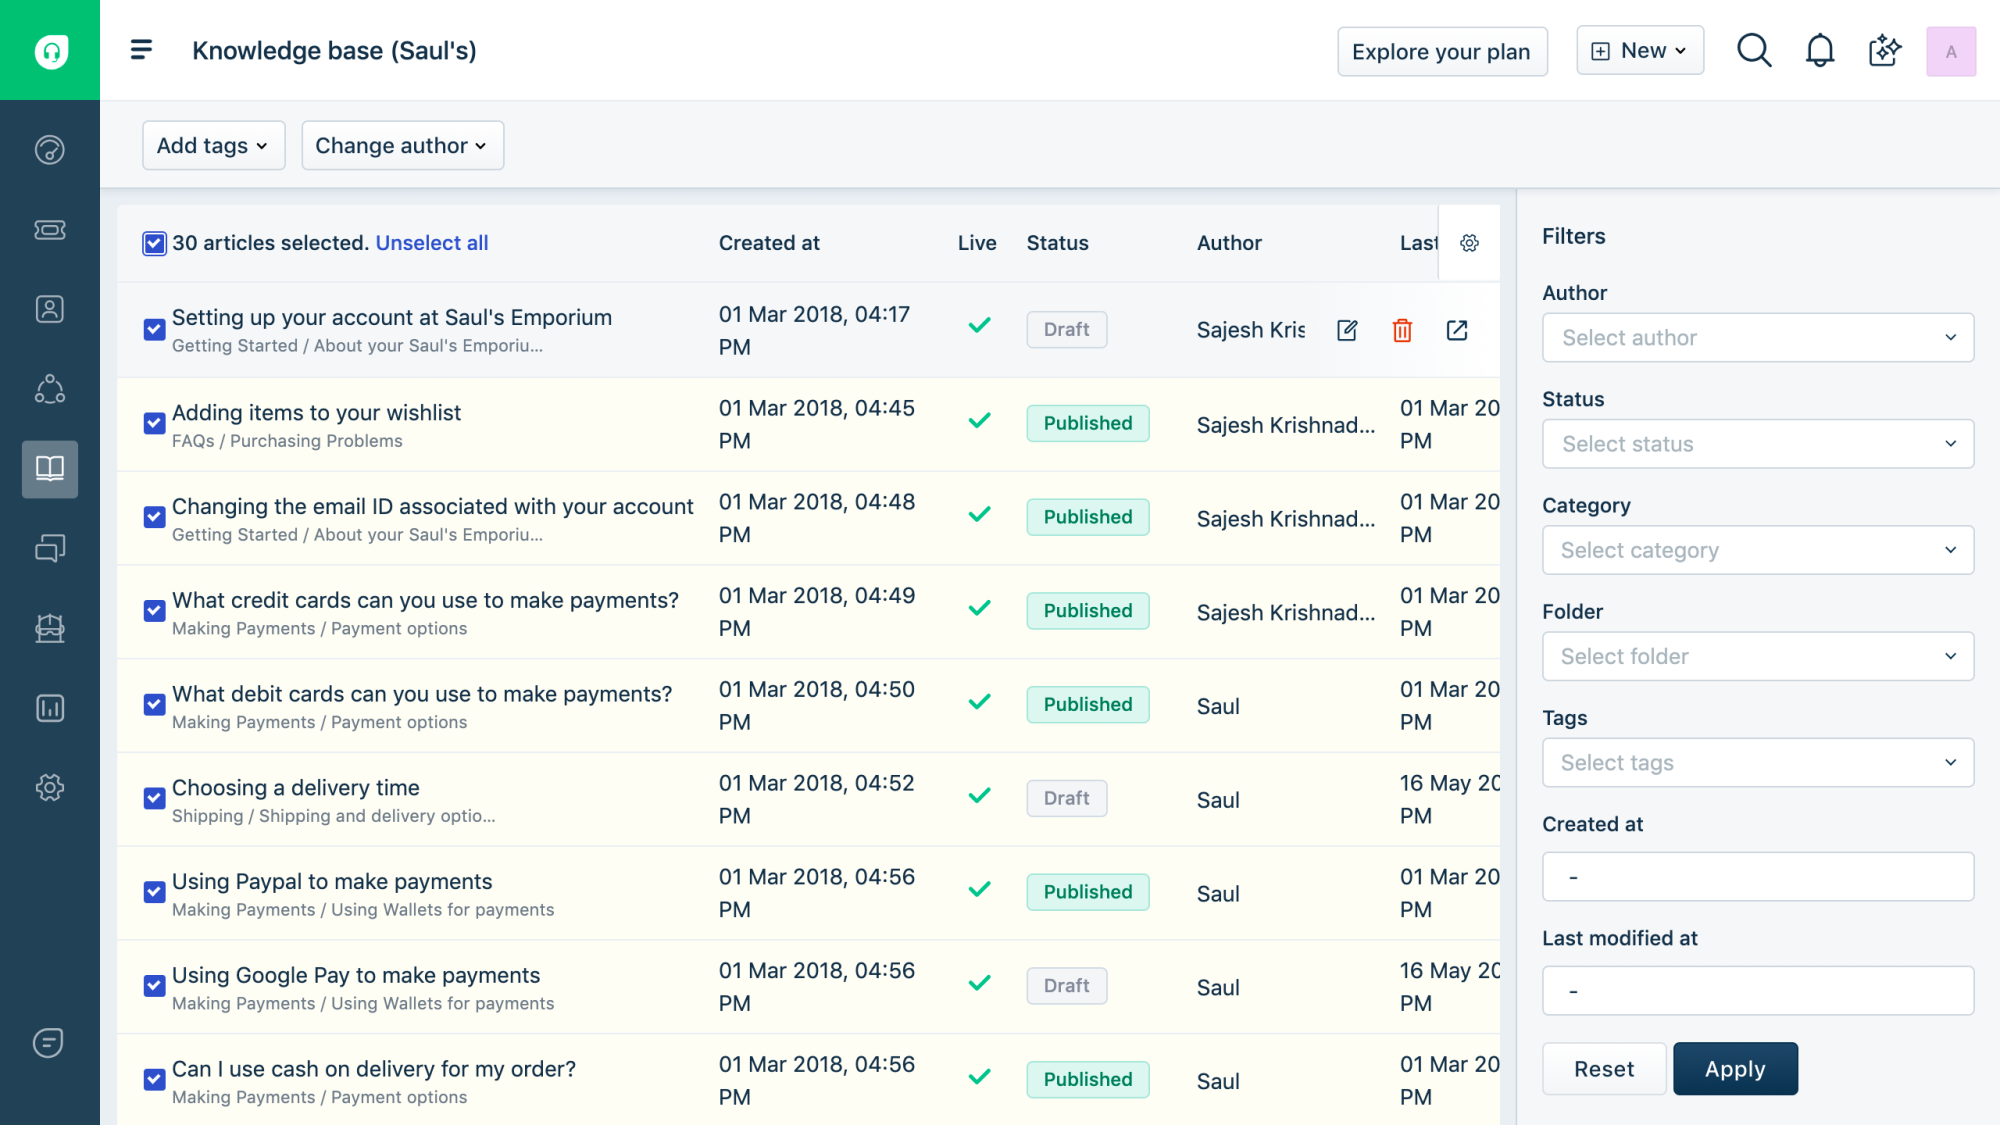This screenshot has height=1125, width=2000.
Task: Expand the Select status filter dropdown
Action: pos(1756,443)
